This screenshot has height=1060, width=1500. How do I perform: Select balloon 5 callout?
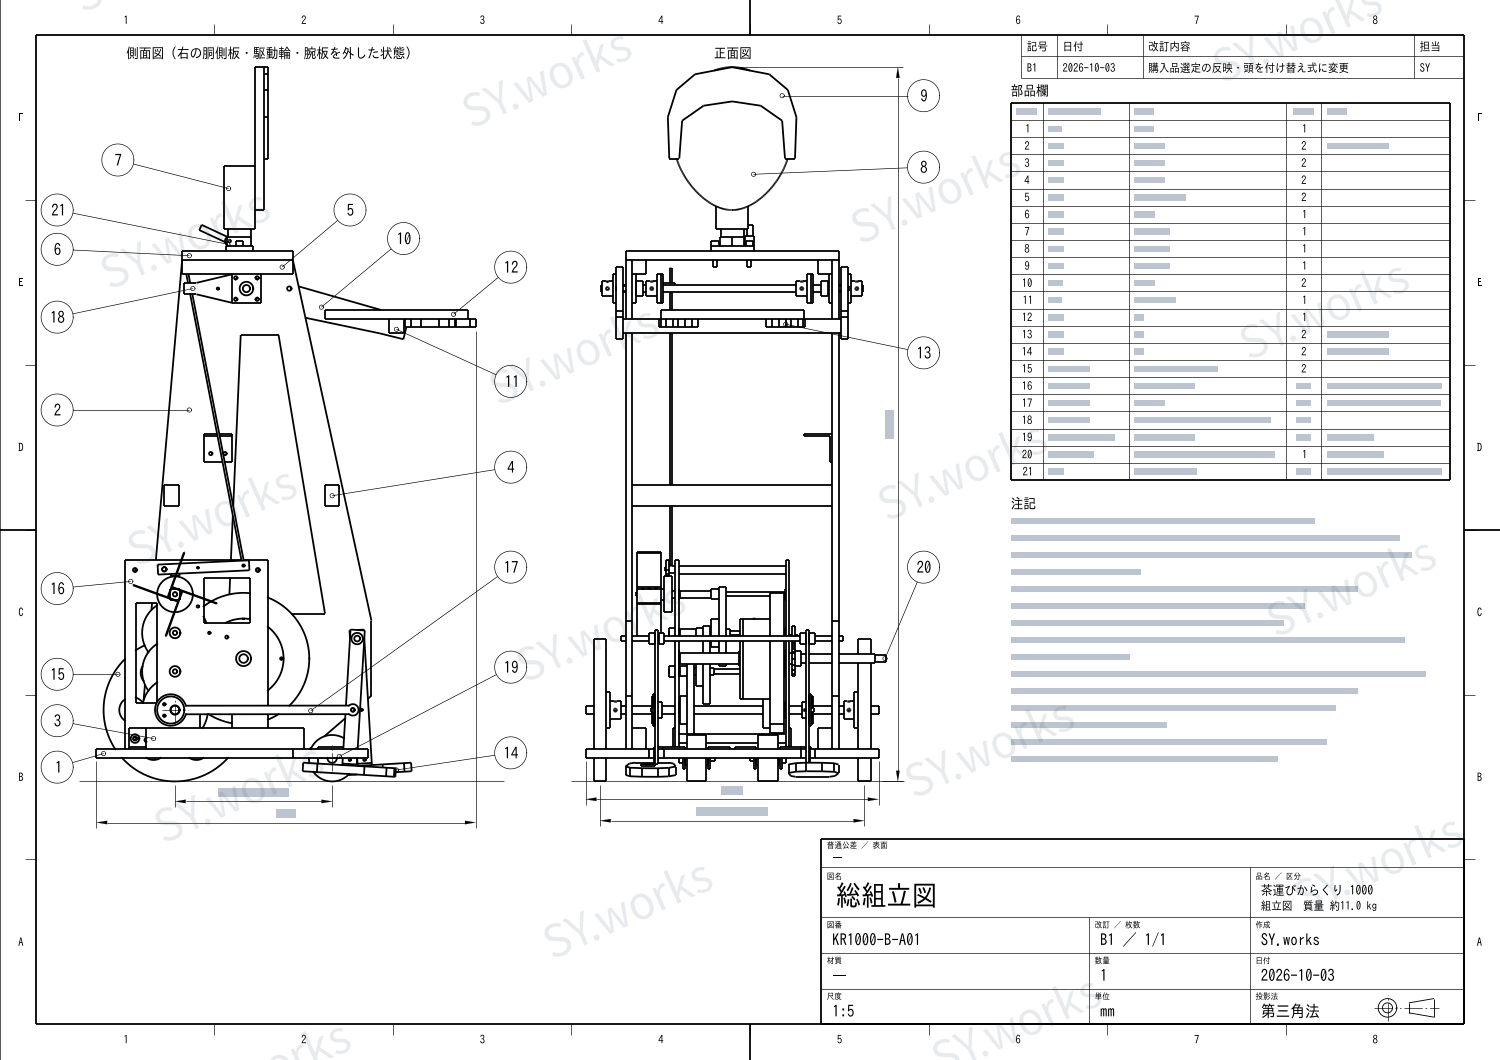point(350,210)
